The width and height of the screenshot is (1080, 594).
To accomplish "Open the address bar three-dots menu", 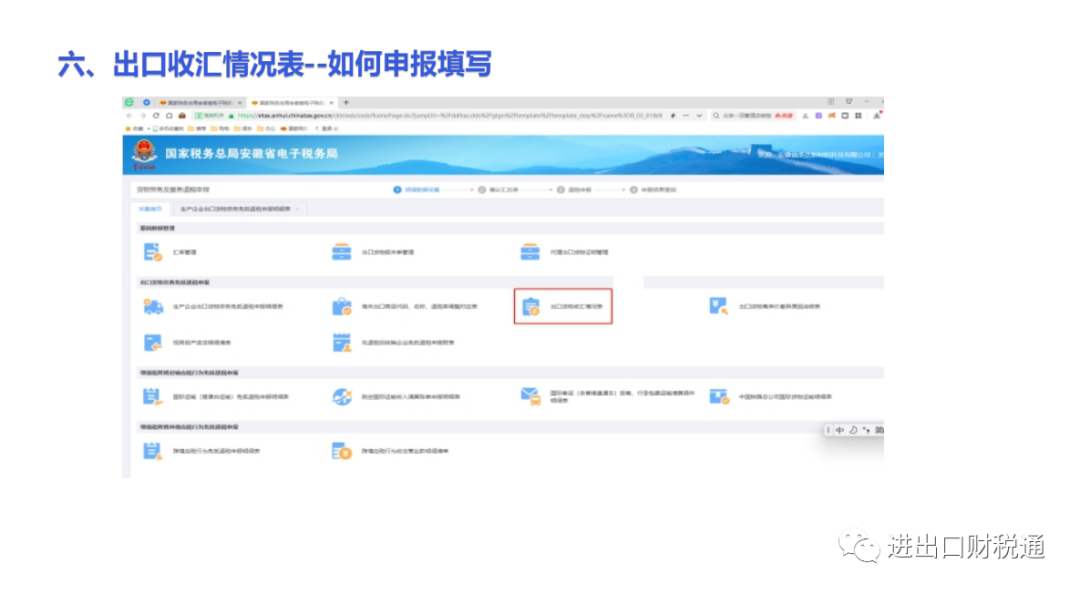I will click(x=686, y=116).
